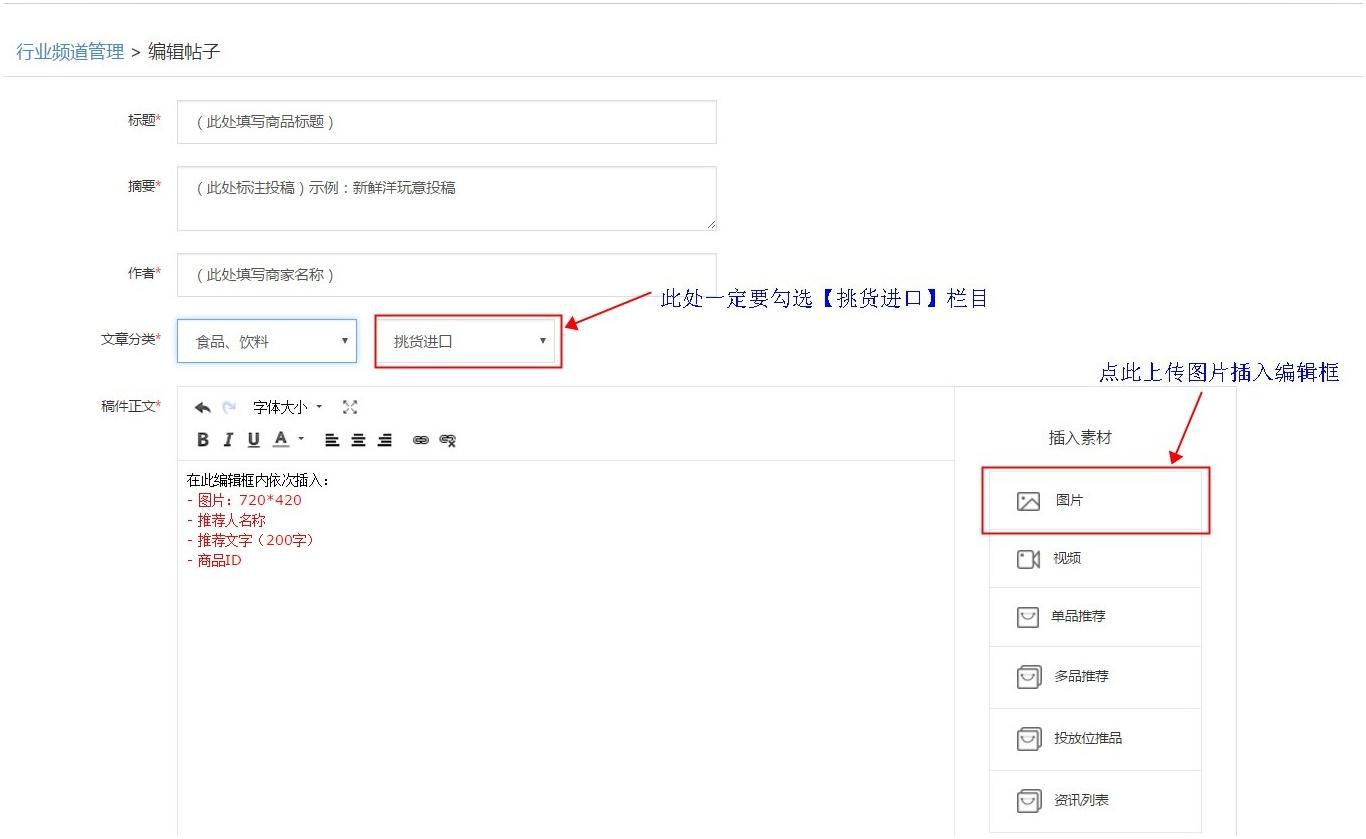Viewport: 1366px width, 839px height.
Task: Apply underline formatting
Action: coord(253,440)
